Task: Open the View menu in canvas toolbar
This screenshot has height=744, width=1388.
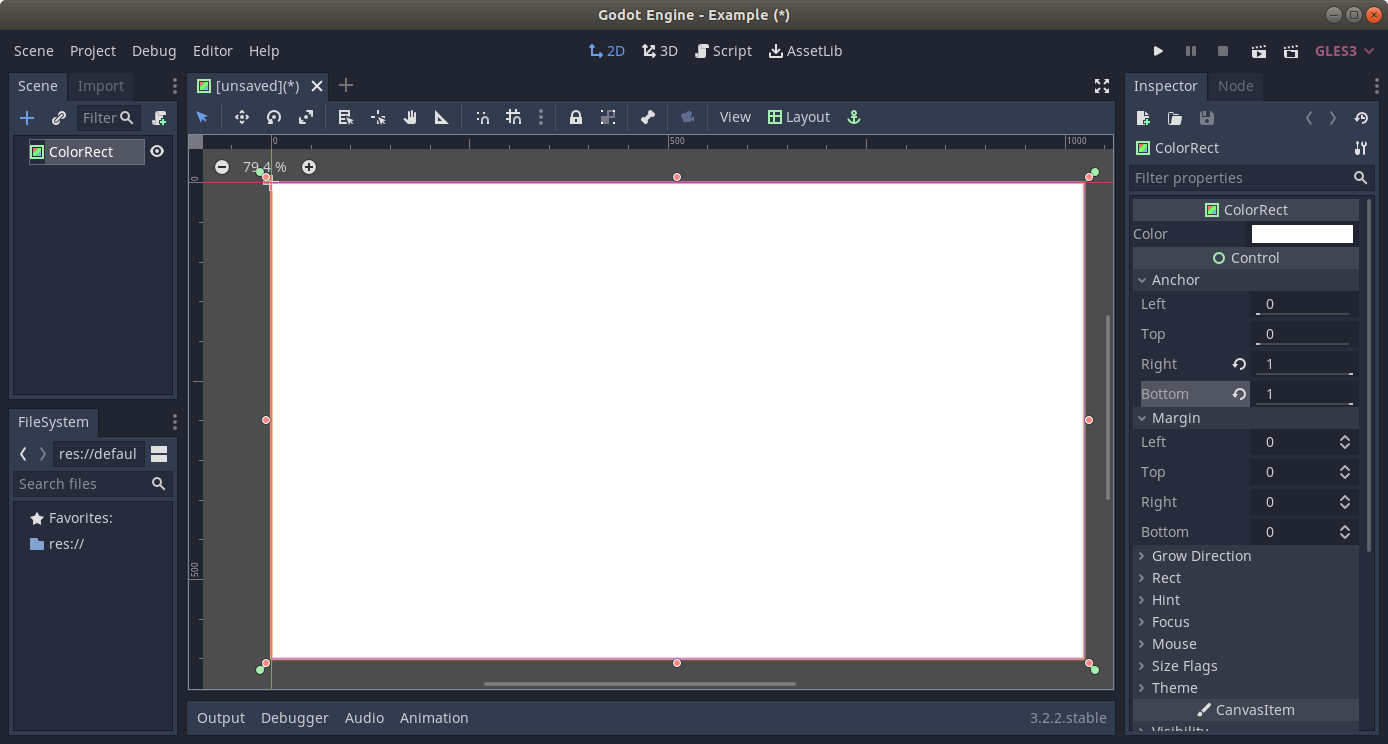Action: pos(735,117)
